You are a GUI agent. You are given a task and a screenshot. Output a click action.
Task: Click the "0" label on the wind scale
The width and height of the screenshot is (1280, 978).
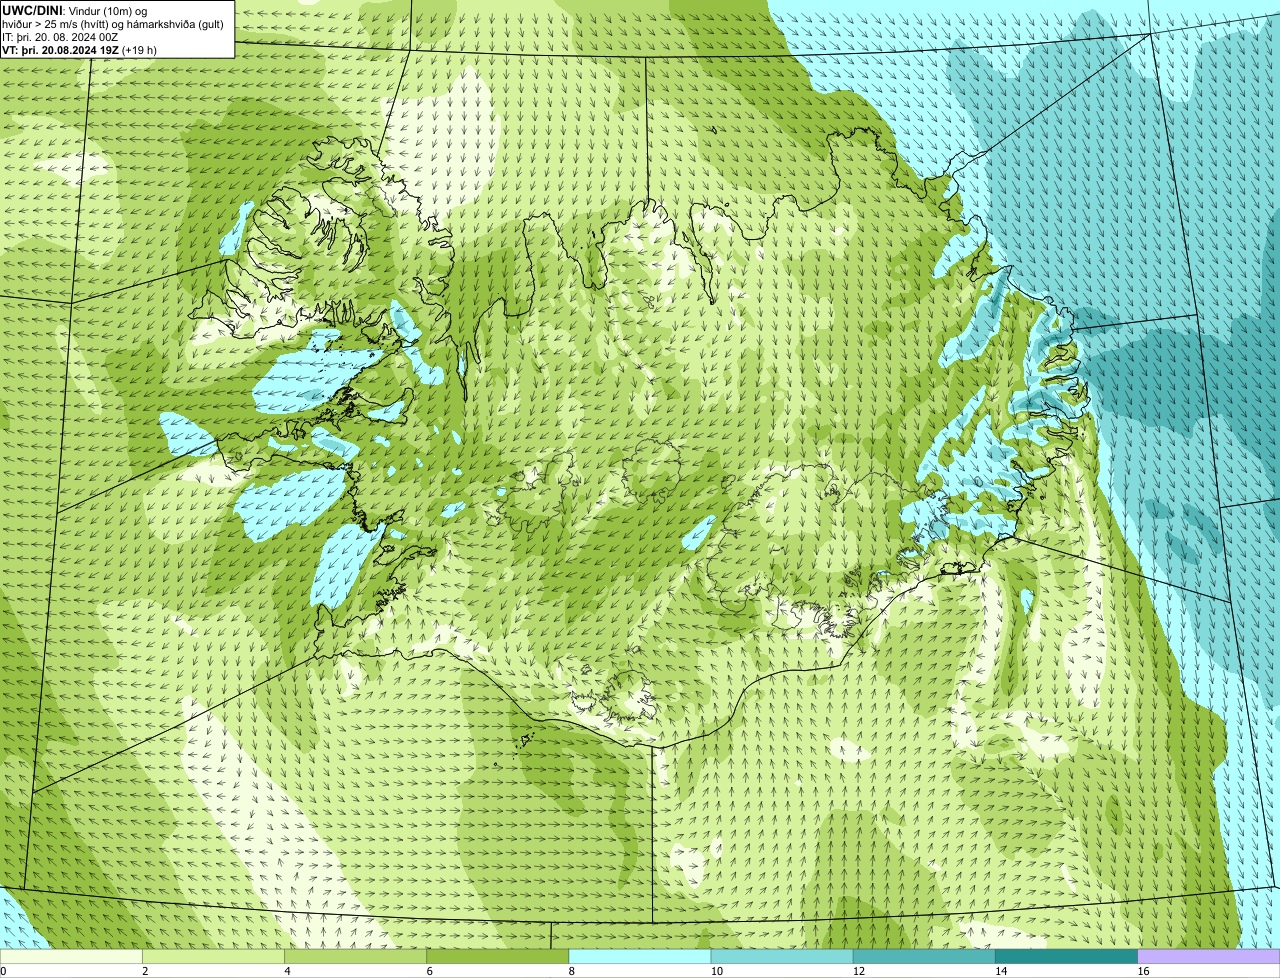point(3,971)
